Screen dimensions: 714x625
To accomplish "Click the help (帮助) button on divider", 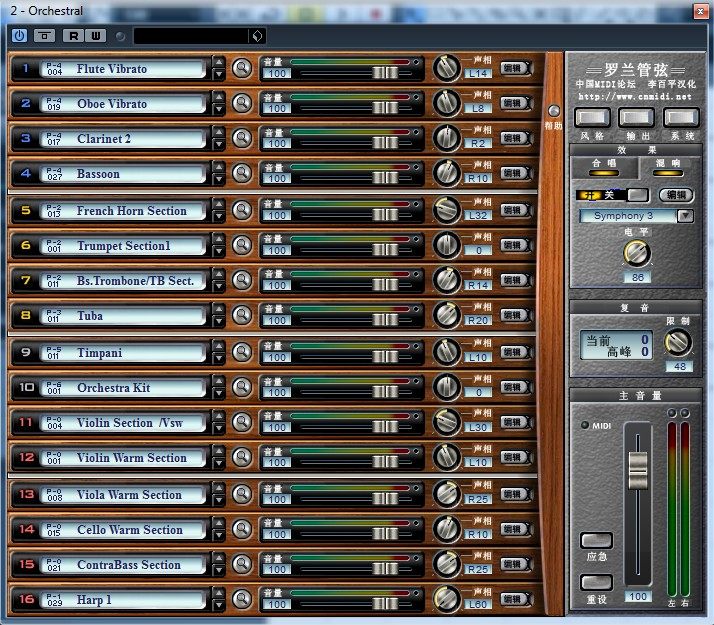I will [x=553, y=111].
